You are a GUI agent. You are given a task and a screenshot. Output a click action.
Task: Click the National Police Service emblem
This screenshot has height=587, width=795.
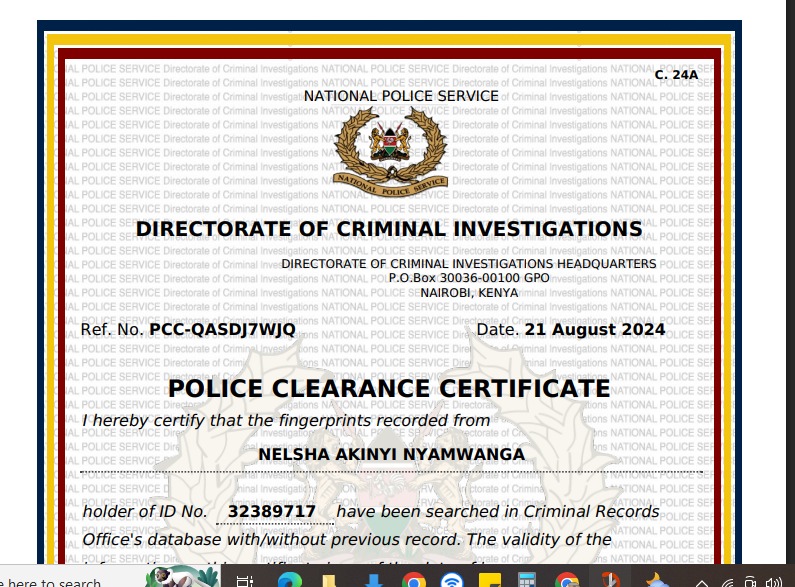[x=390, y=150]
